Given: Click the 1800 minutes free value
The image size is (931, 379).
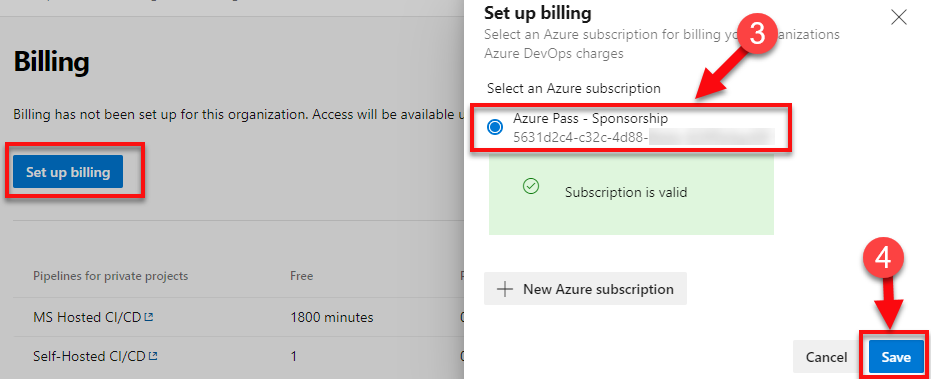Looking at the screenshot, I should point(331,317).
